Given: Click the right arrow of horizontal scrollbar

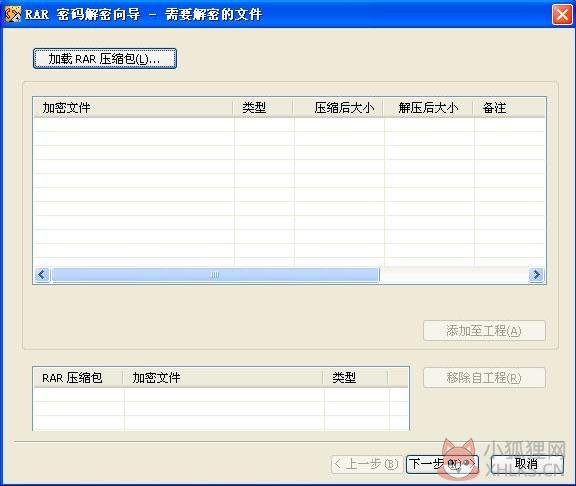Looking at the screenshot, I should [536, 274].
